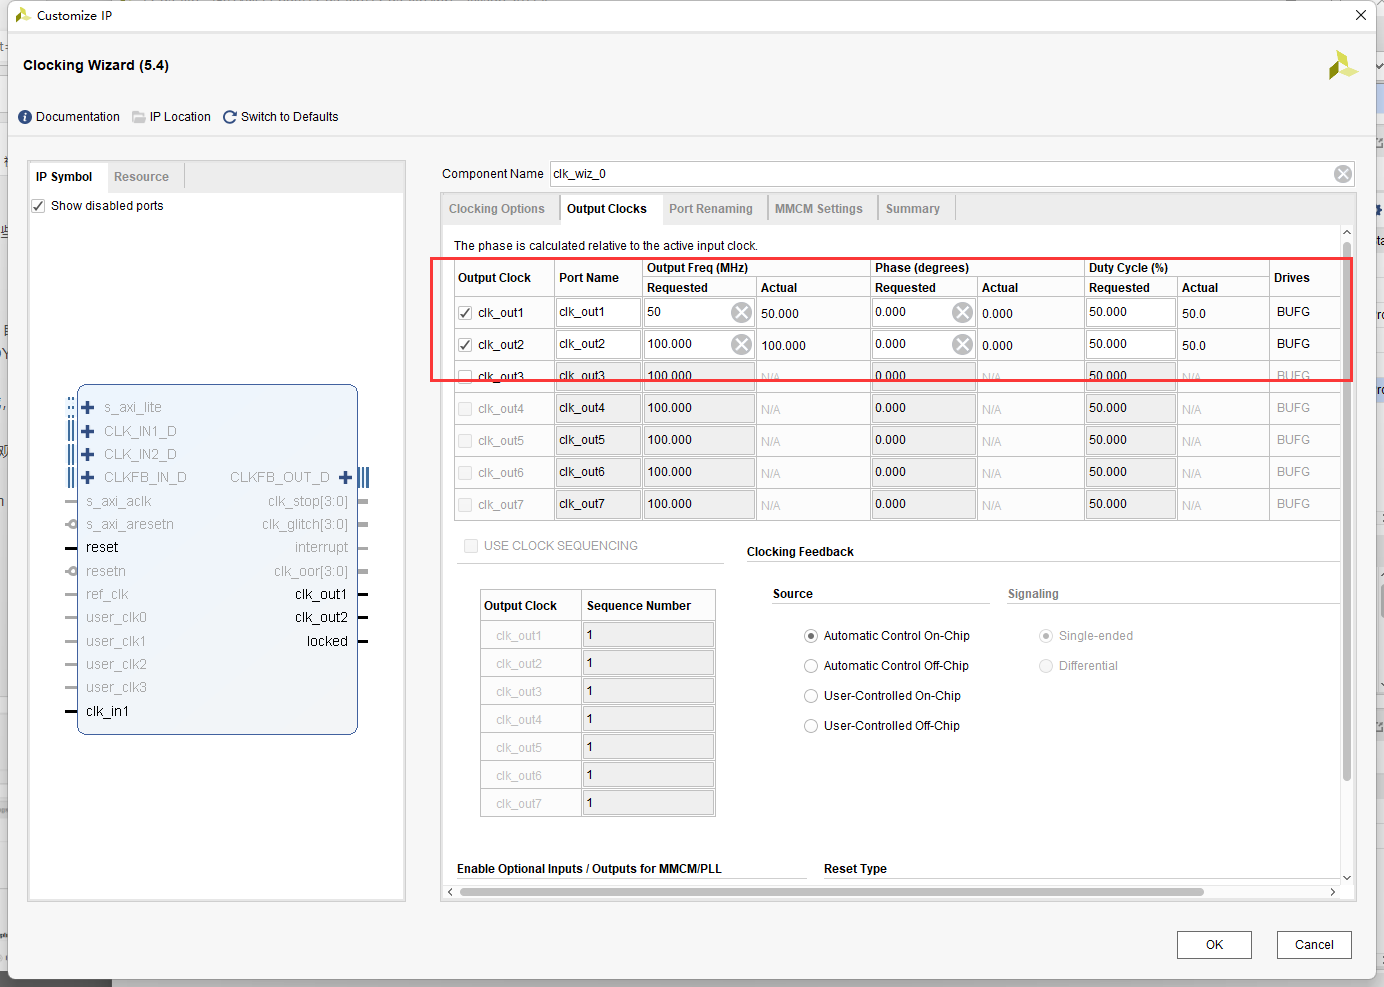The image size is (1384, 987).
Task: Clear clk_out1 requested frequency with X icon
Action: click(x=741, y=312)
